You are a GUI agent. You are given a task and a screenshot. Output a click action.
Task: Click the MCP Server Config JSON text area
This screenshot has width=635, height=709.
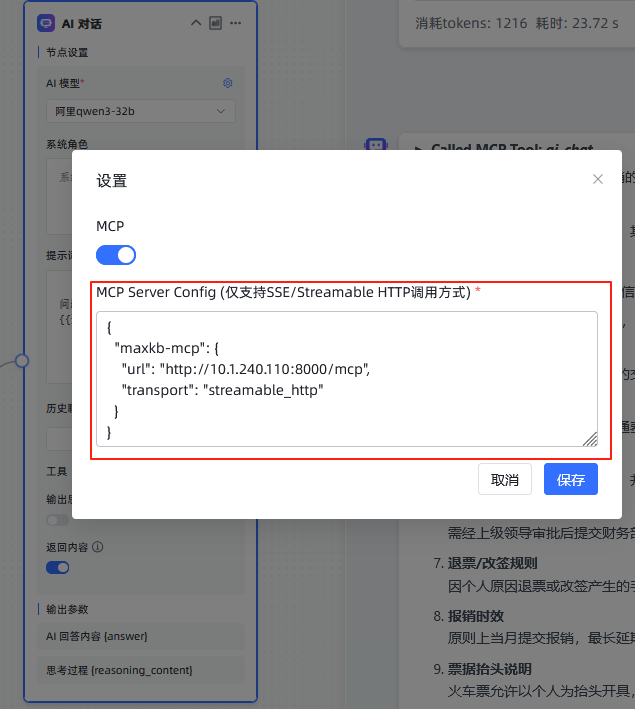click(346, 378)
